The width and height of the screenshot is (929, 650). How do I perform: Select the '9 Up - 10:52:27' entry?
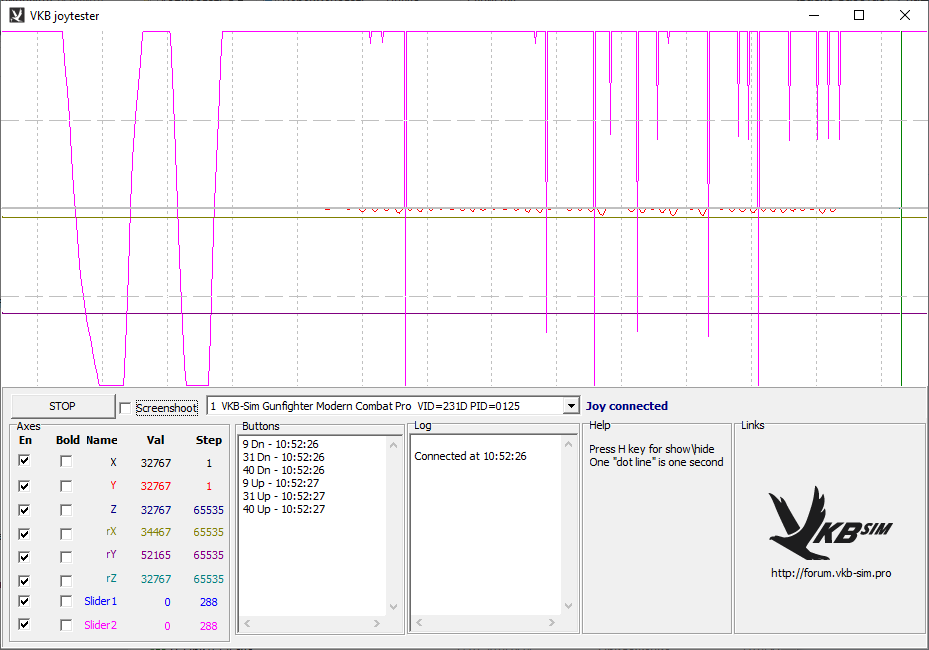click(x=280, y=483)
